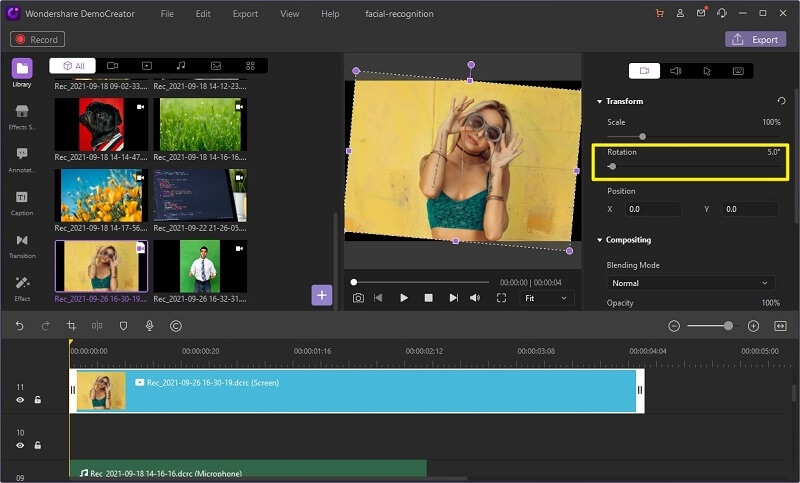
Task: Adjust the Rotation slider
Action: (694, 166)
